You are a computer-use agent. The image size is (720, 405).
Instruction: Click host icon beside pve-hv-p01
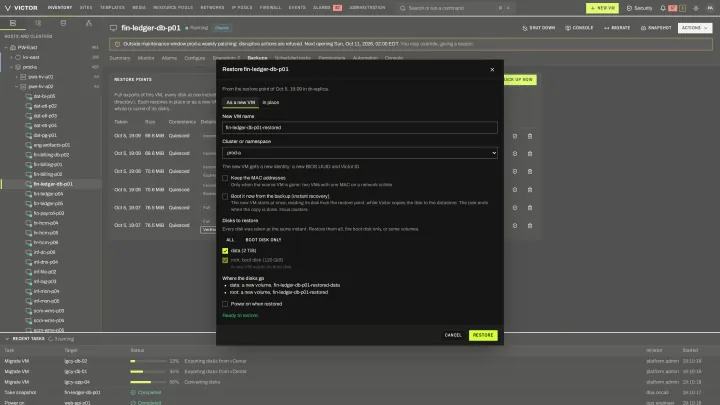23,77
